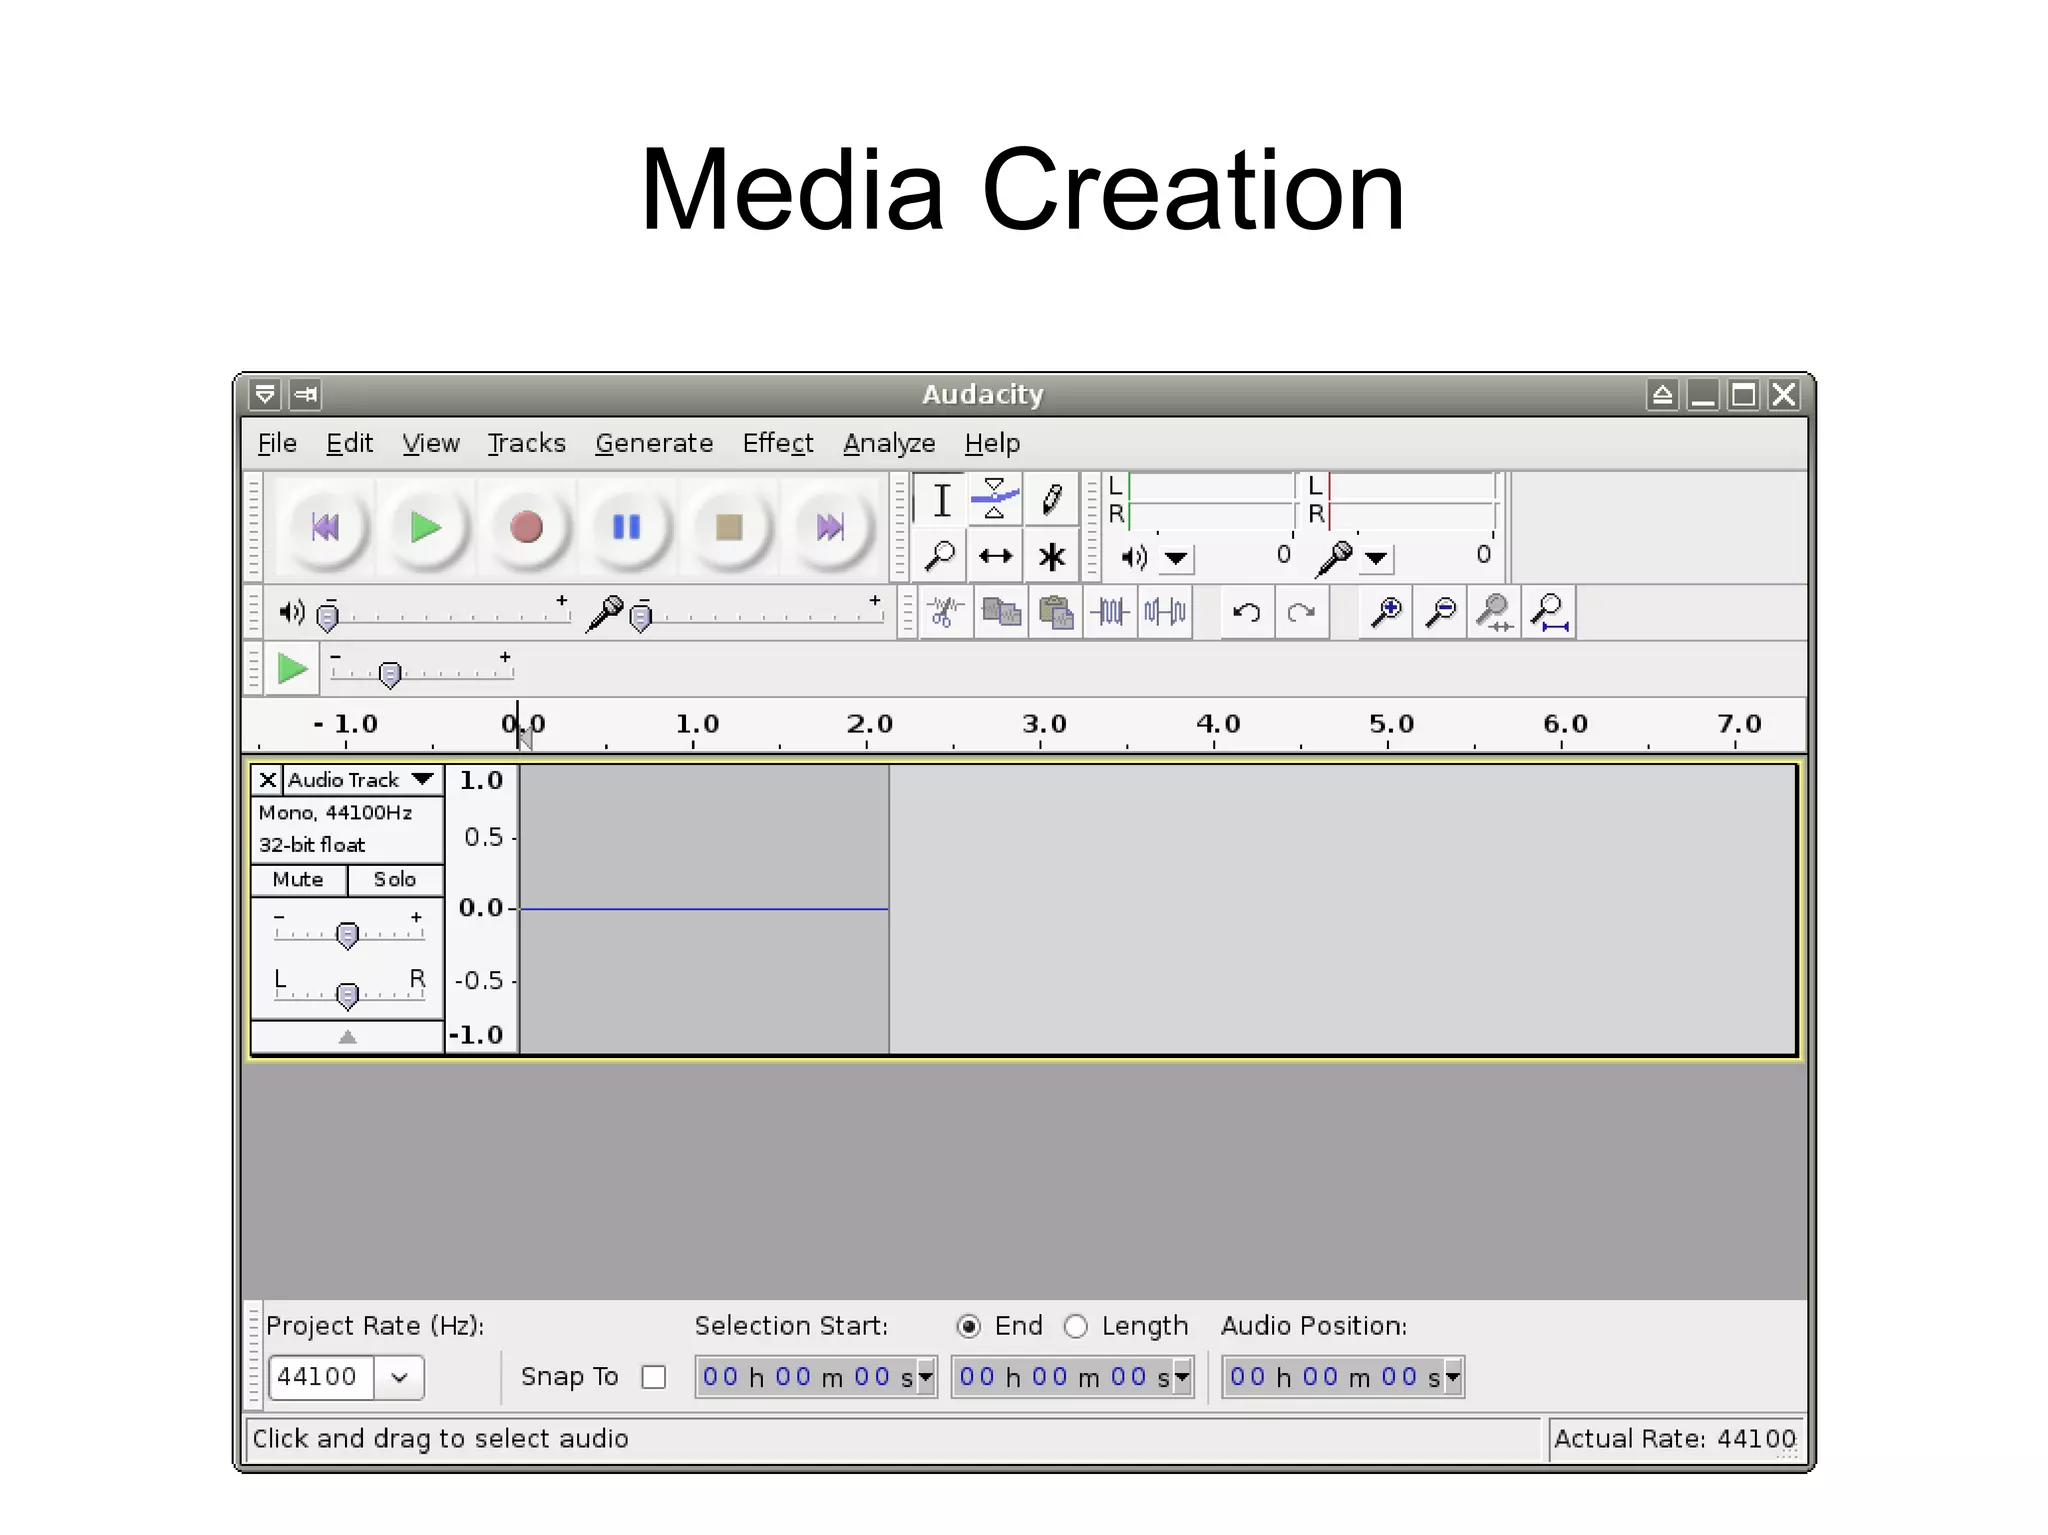Screen dimensions: 2048x1535
Task: Pause with the blue Pause button
Action: (627, 527)
